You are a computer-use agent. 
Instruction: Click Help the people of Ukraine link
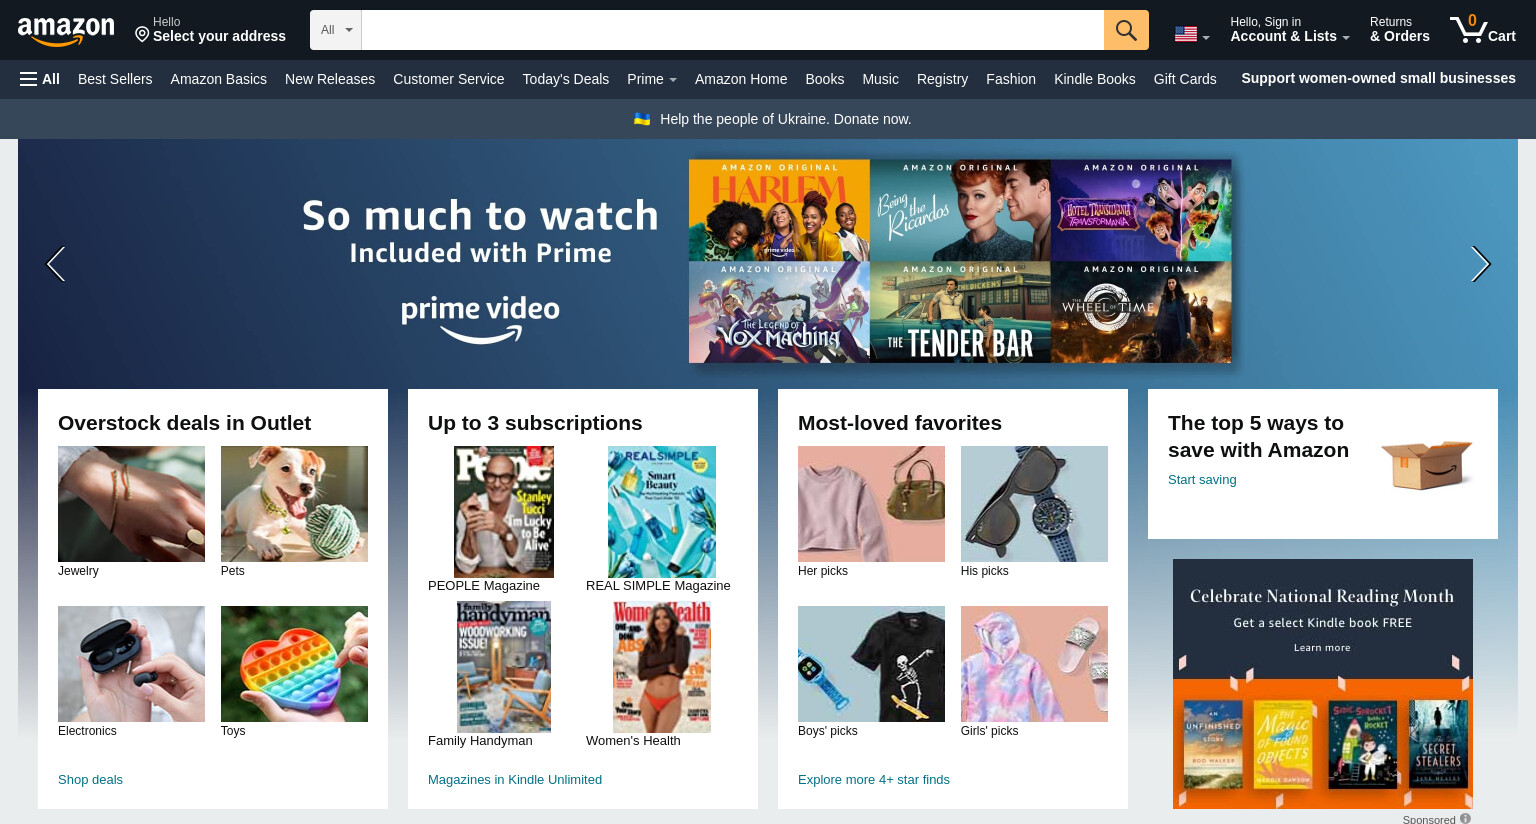(x=785, y=119)
